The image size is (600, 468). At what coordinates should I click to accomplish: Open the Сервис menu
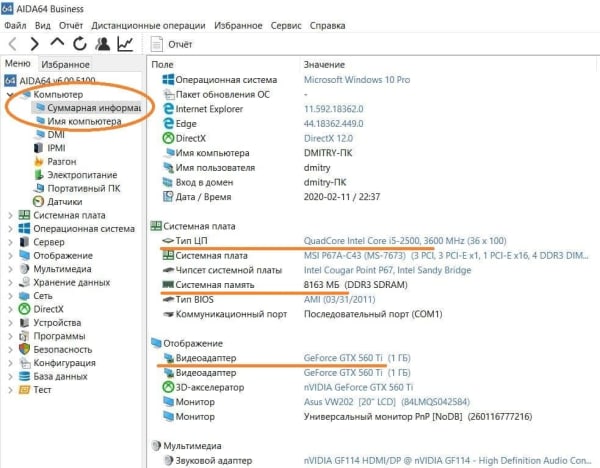(x=286, y=26)
